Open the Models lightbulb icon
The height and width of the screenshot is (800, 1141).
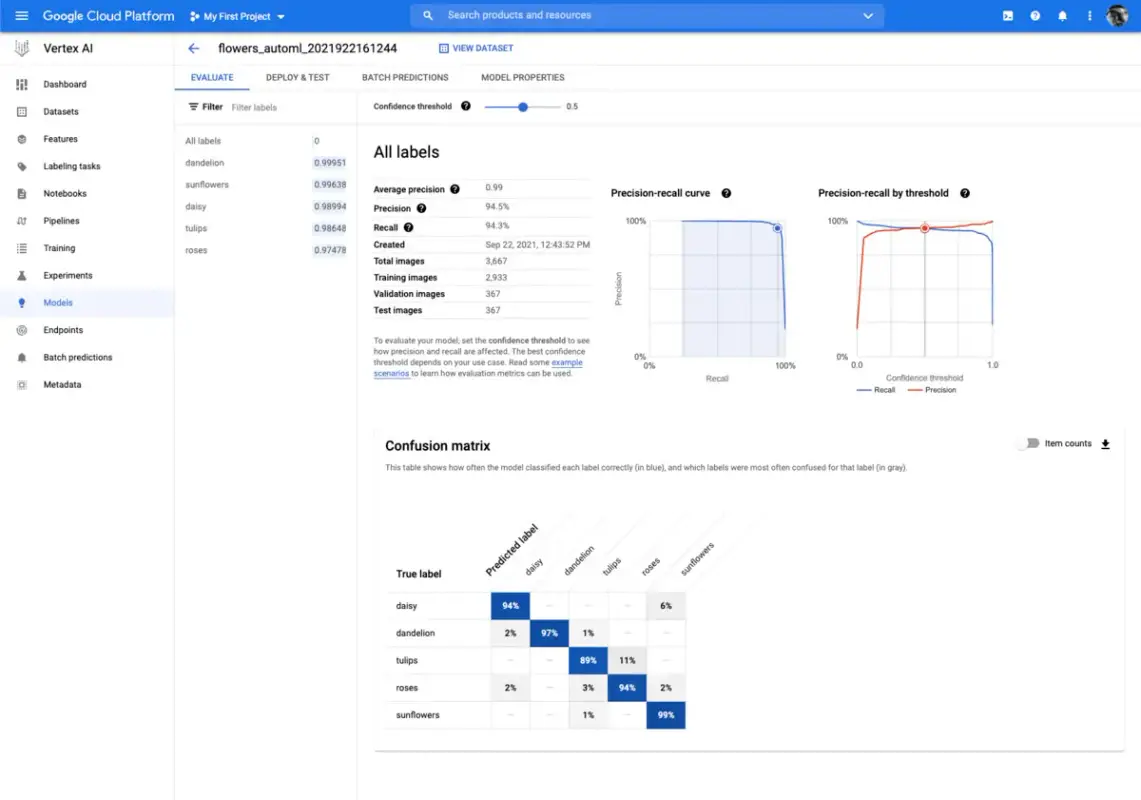tap(22, 303)
